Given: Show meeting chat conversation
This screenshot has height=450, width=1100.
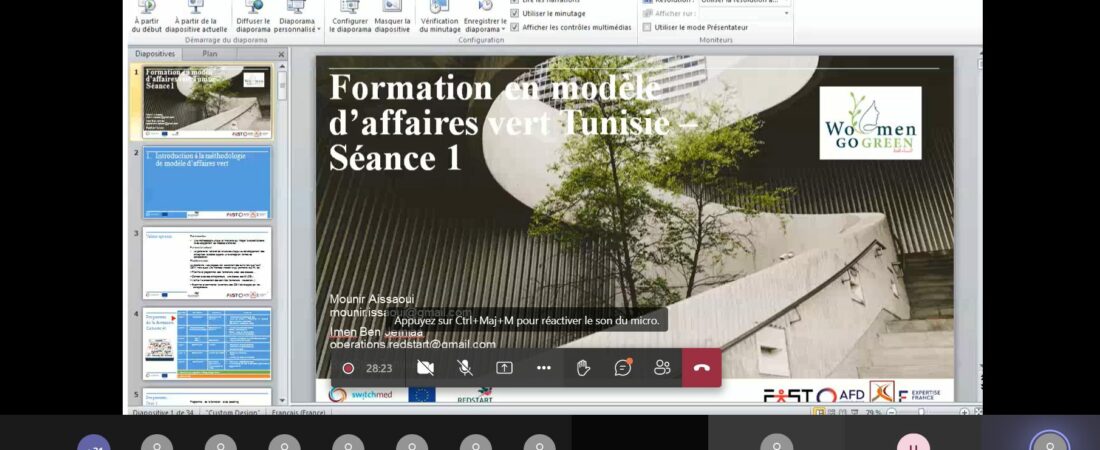Looking at the screenshot, I should [623, 368].
